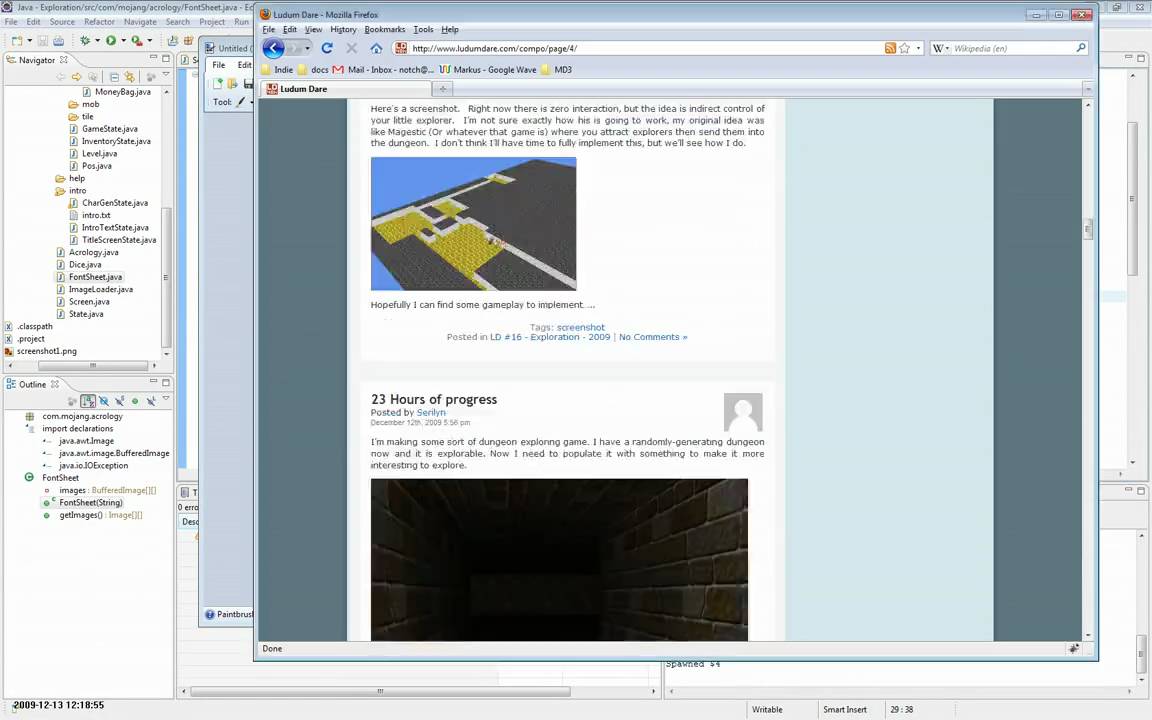Open the Run dropdown arrow in Eclipse
1152x720 pixels.
(x=123, y=40)
